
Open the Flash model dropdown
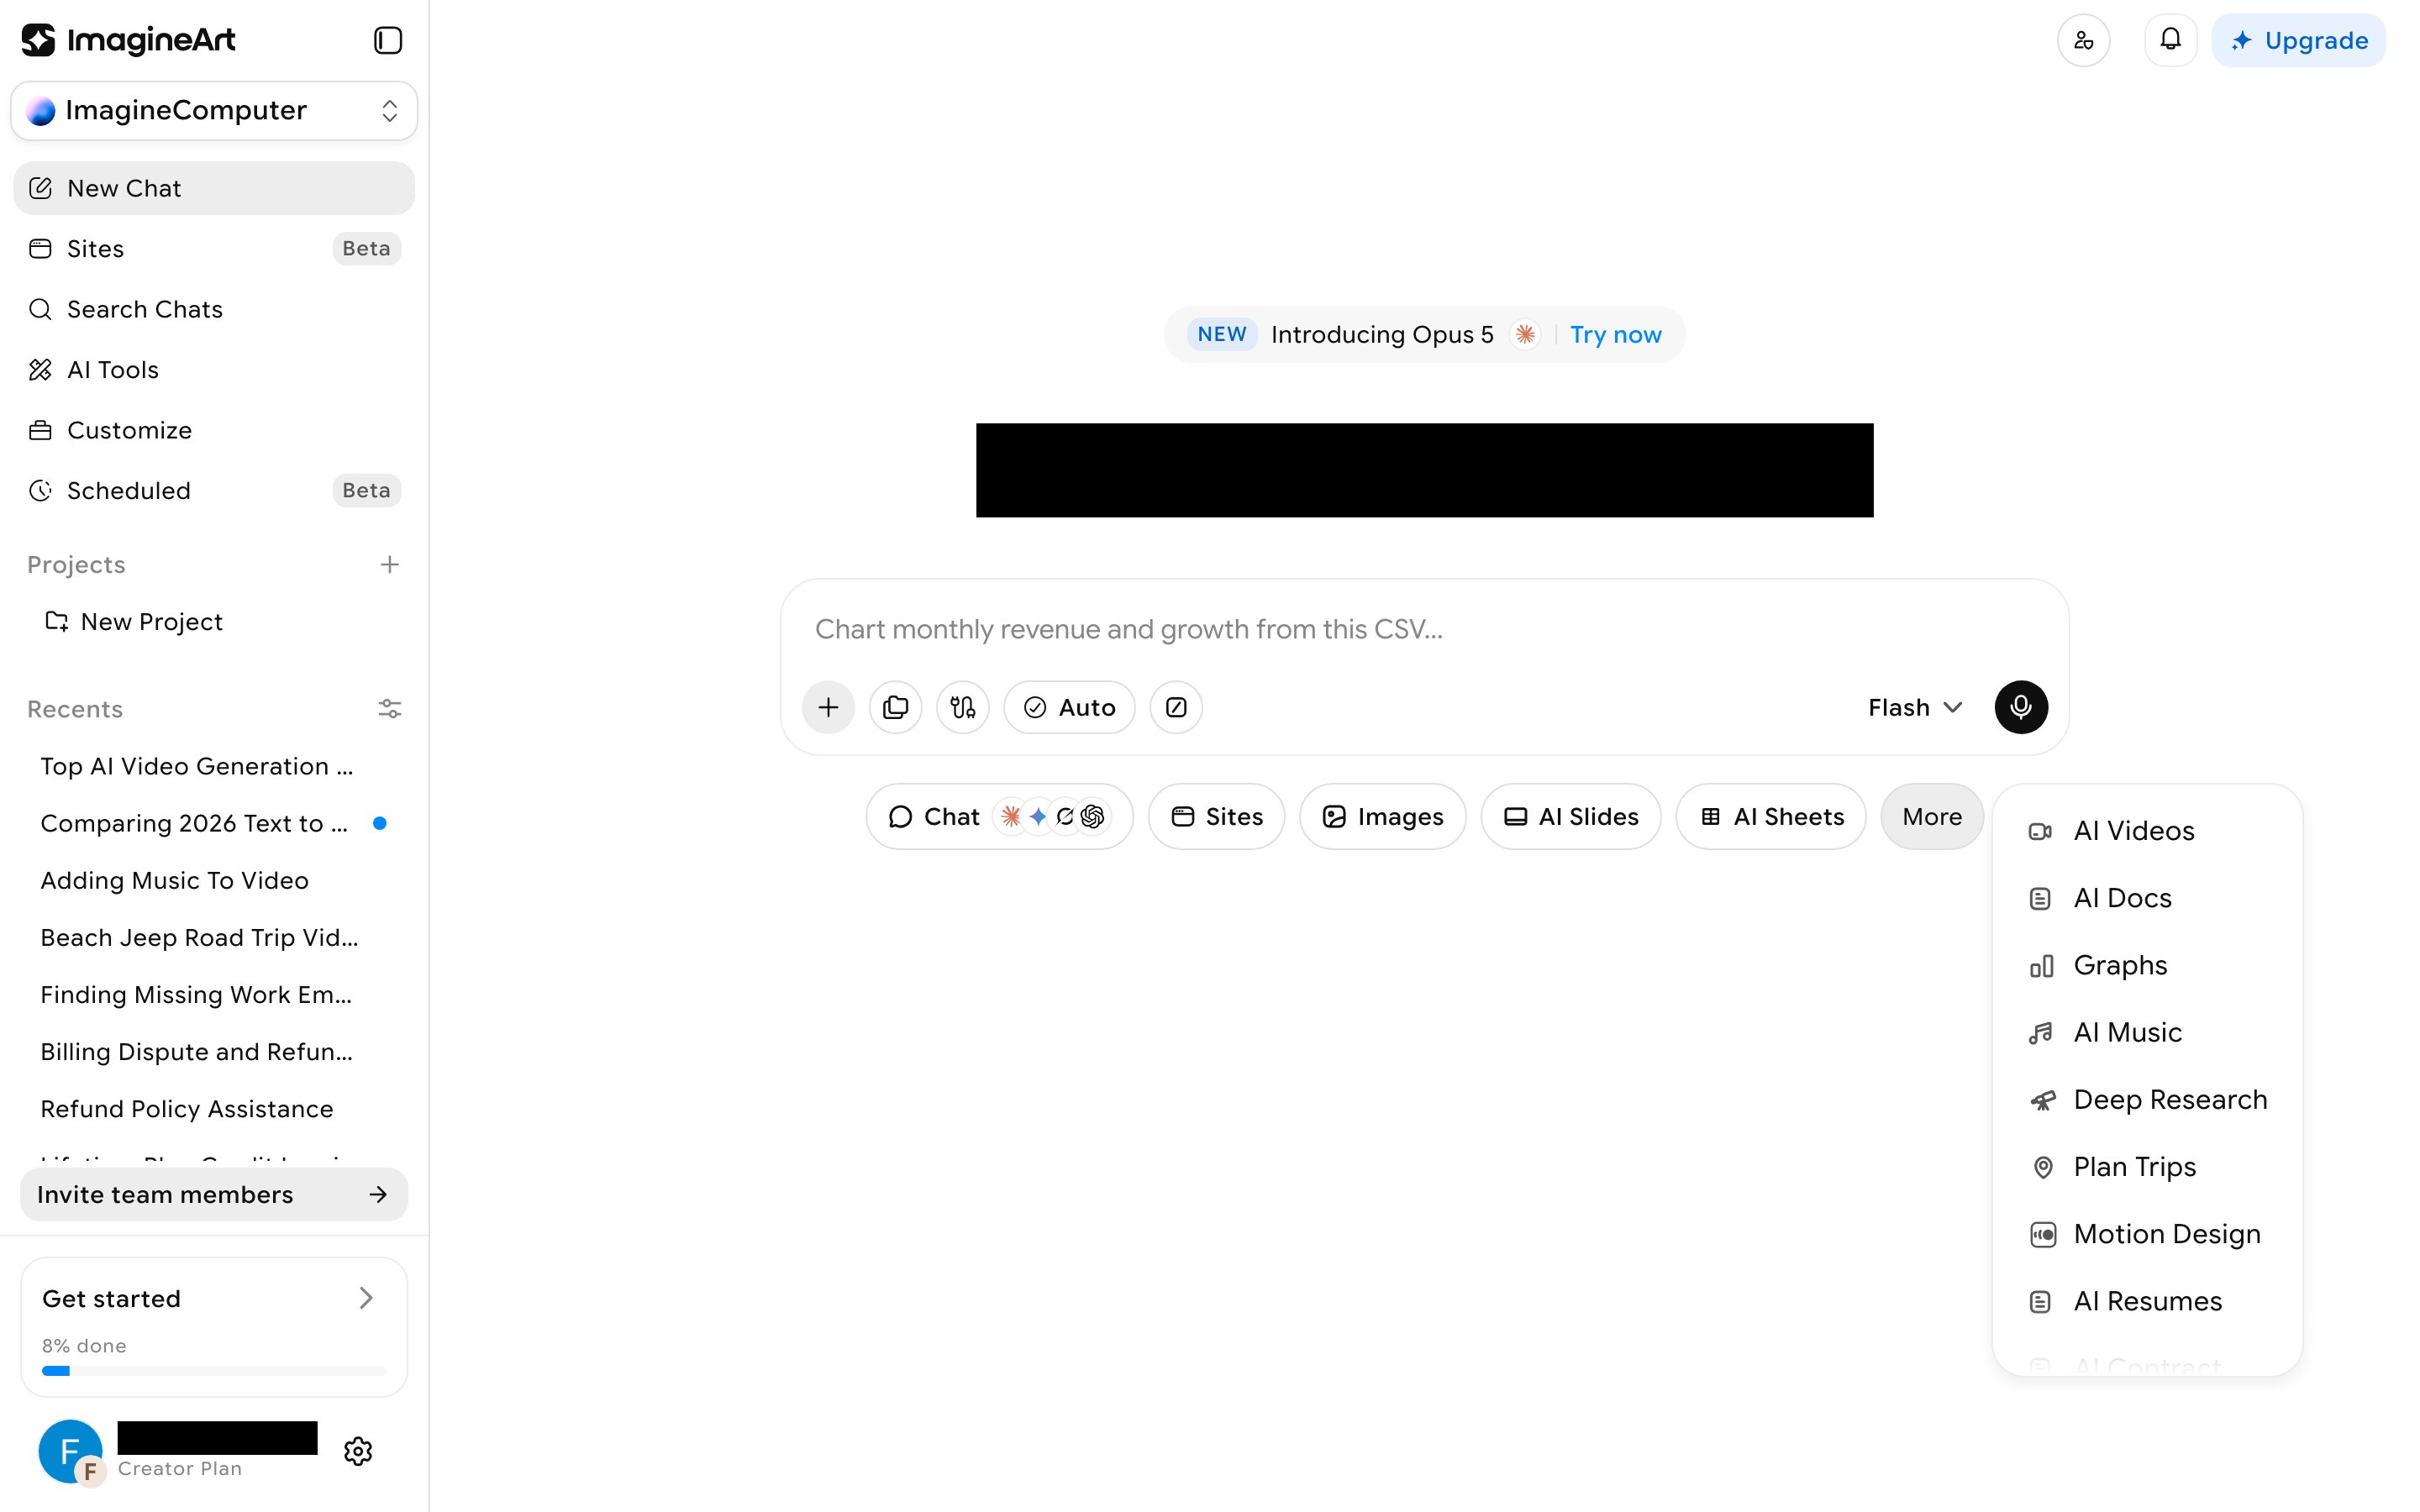1915,707
